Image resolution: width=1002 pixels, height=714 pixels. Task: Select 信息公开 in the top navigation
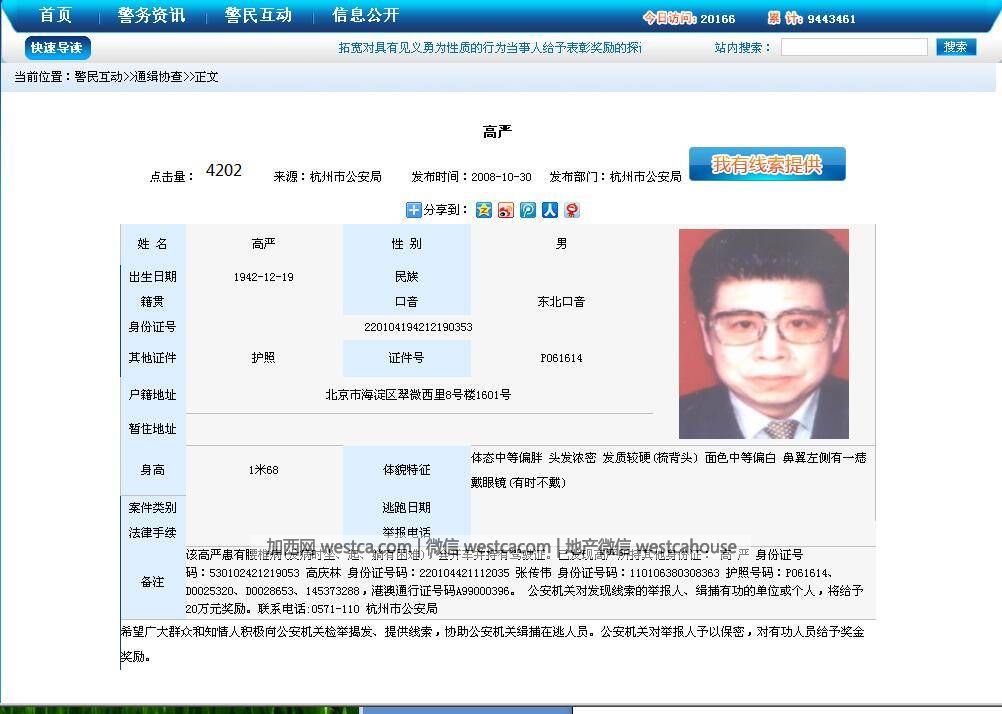click(x=365, y=16)
